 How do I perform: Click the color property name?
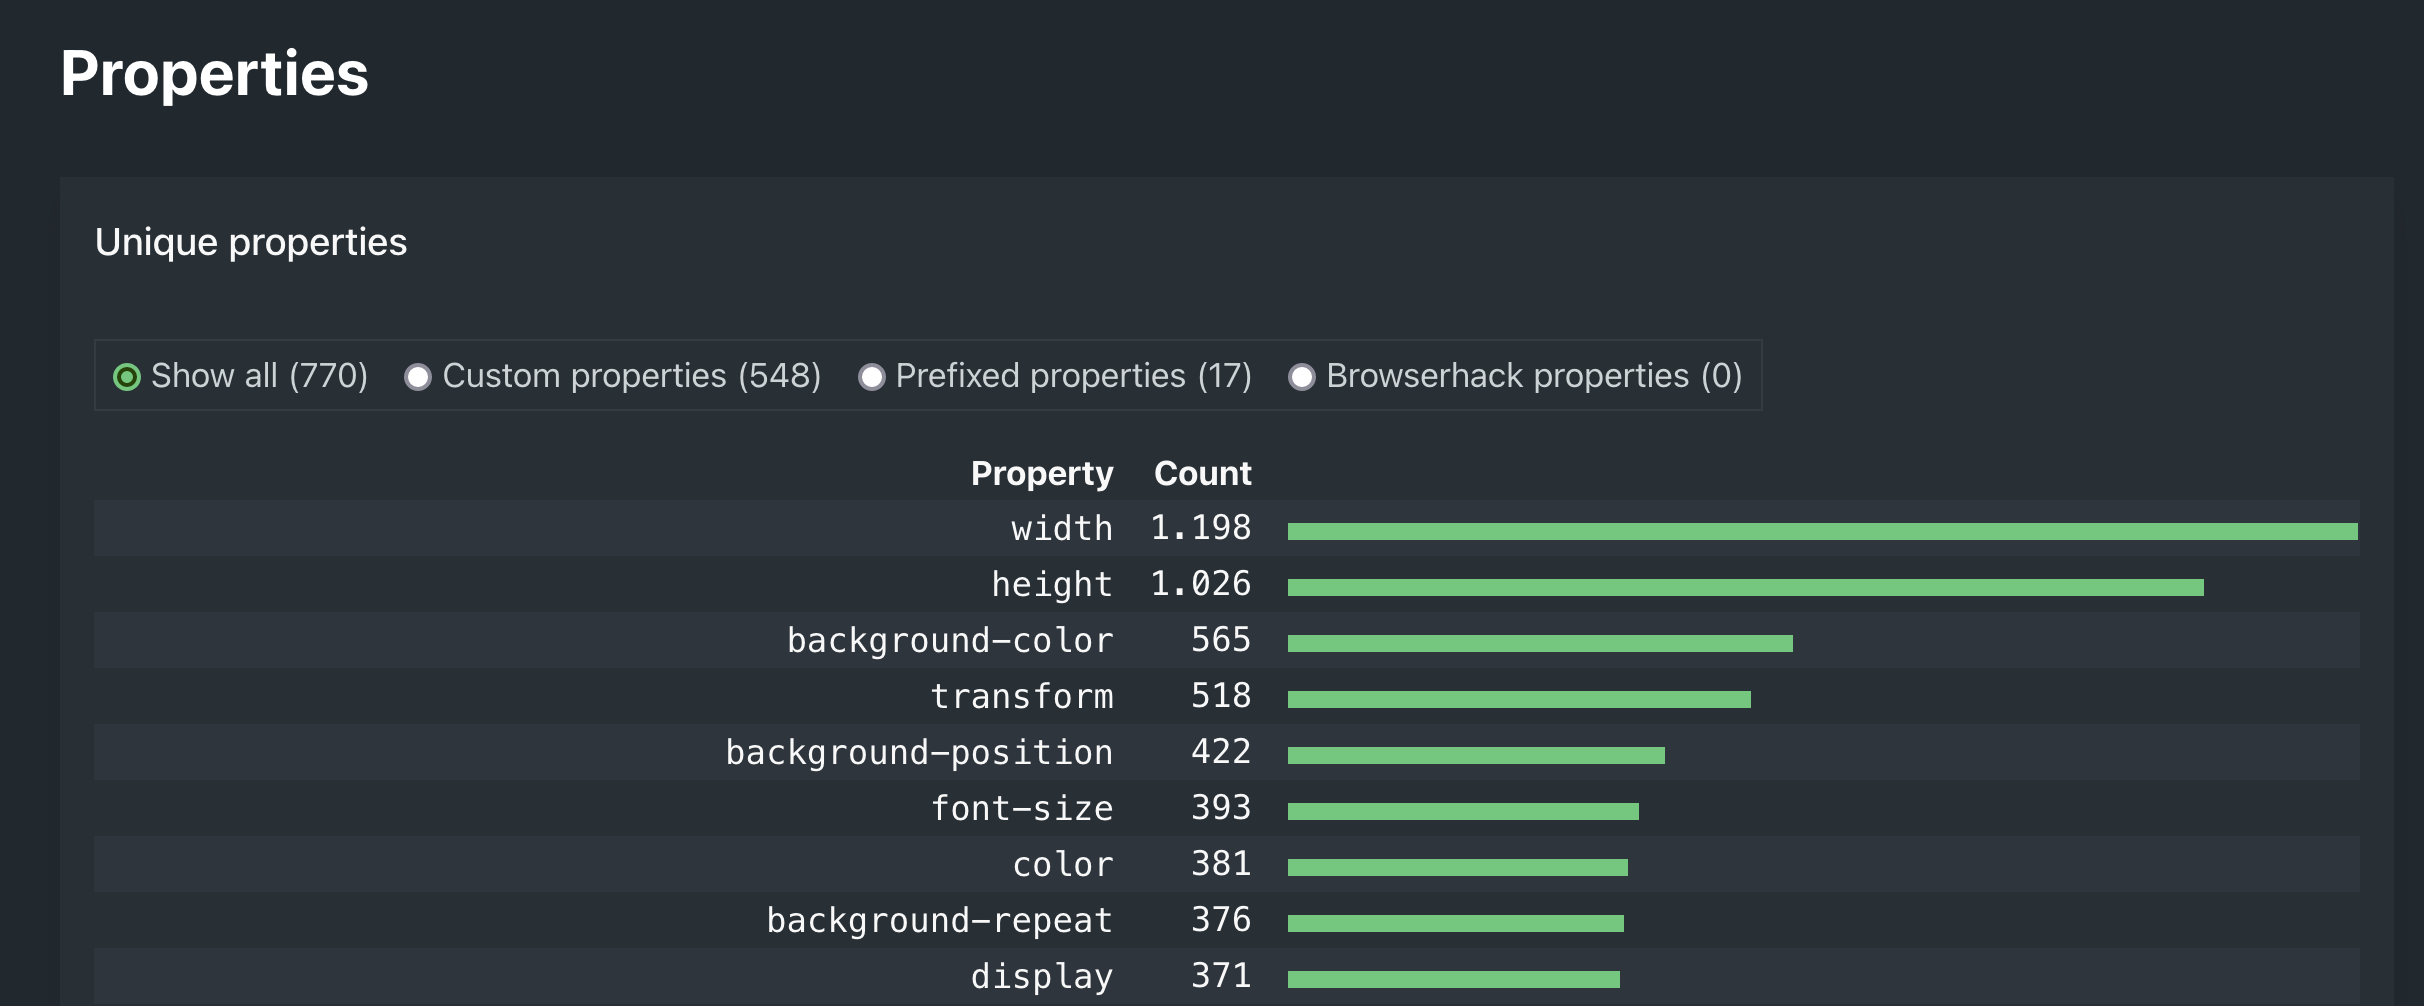tap(1062, 864)
